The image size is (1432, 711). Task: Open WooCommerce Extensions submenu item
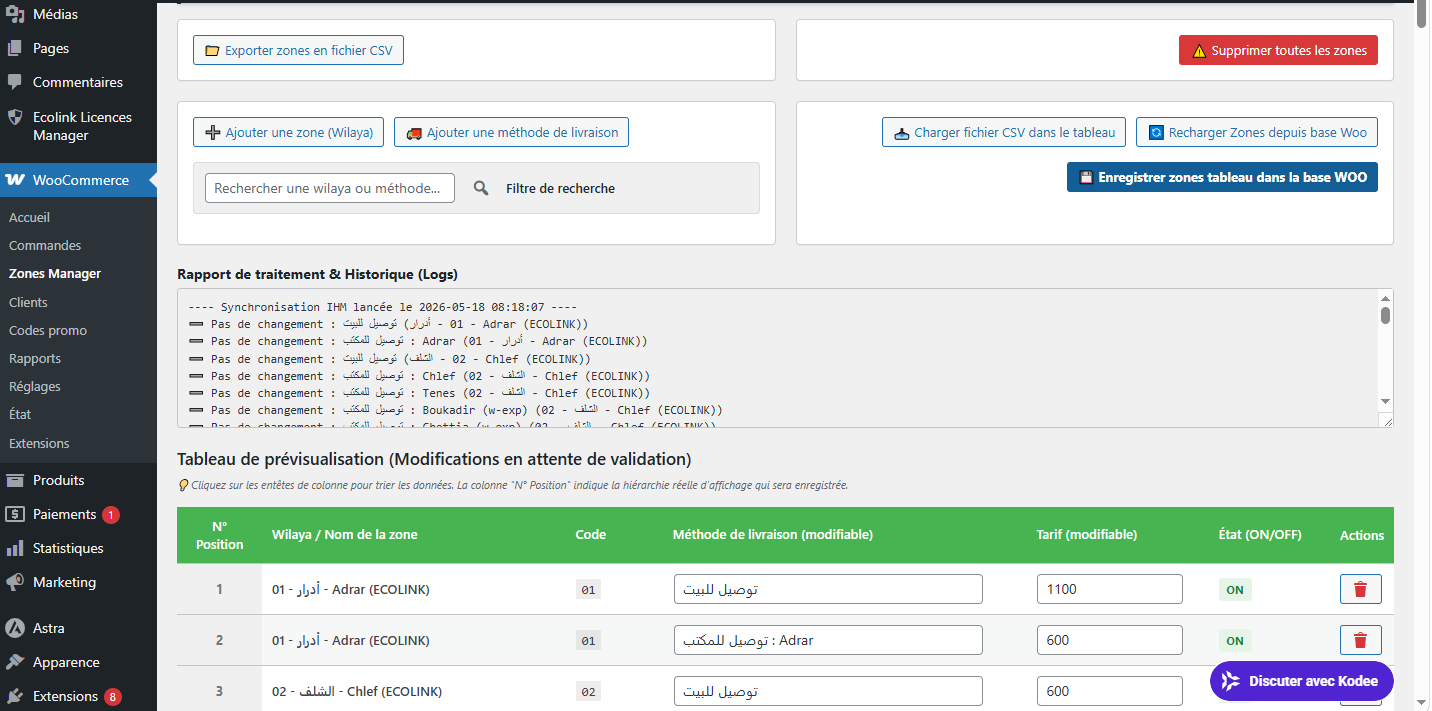(39, 443)
